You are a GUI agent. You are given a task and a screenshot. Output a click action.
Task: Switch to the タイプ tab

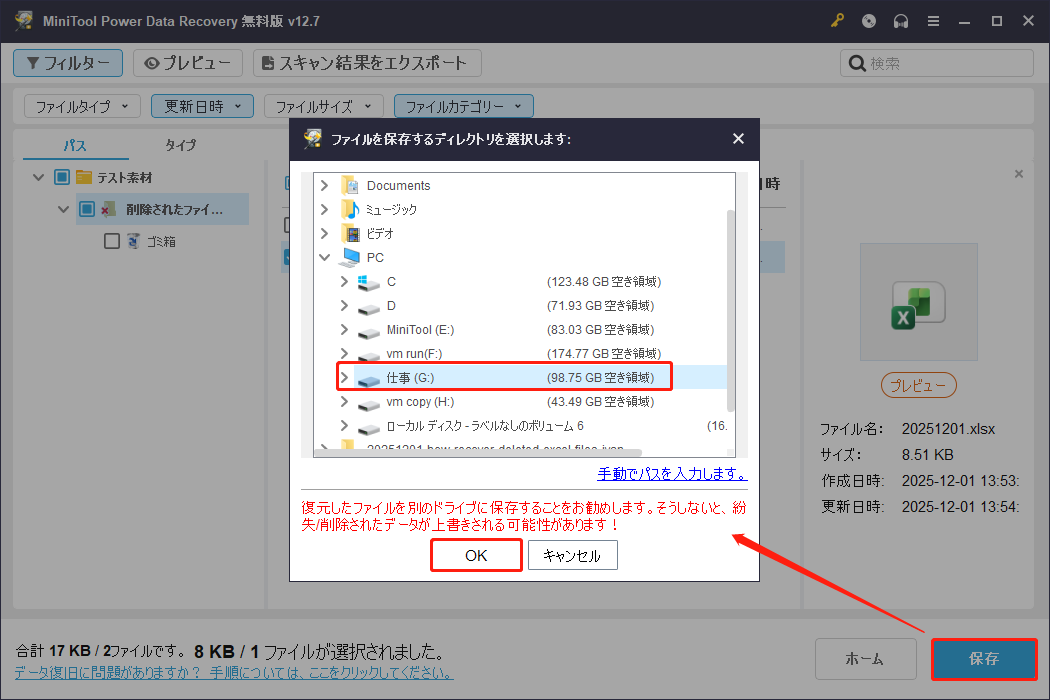pos(180,144)
